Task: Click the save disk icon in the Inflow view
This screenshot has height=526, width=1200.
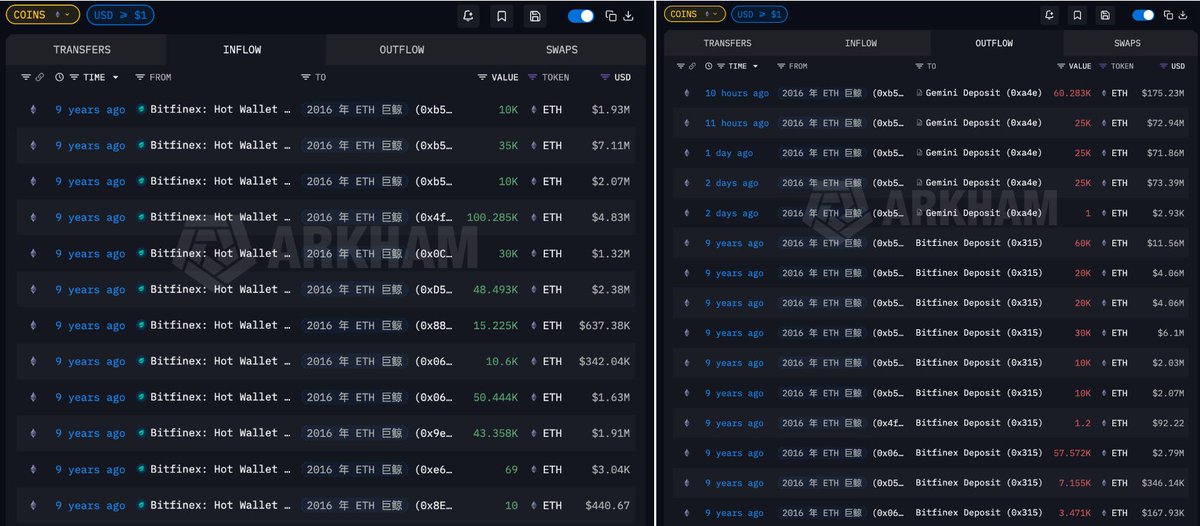Action: coord(535,16)
